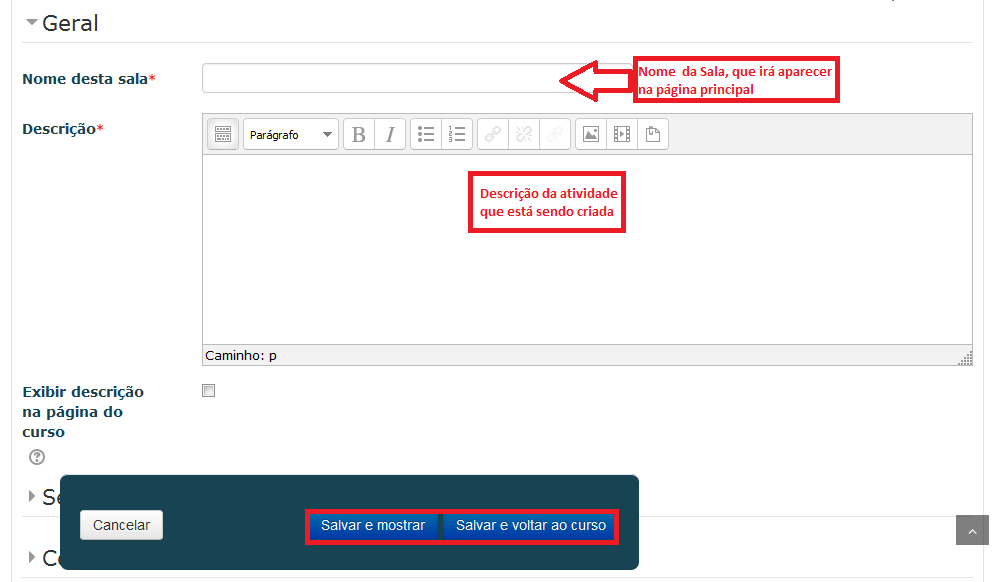Screen dimensions: 995x582
Task: Click the insert link chain icon
Action: click(493, 135)
